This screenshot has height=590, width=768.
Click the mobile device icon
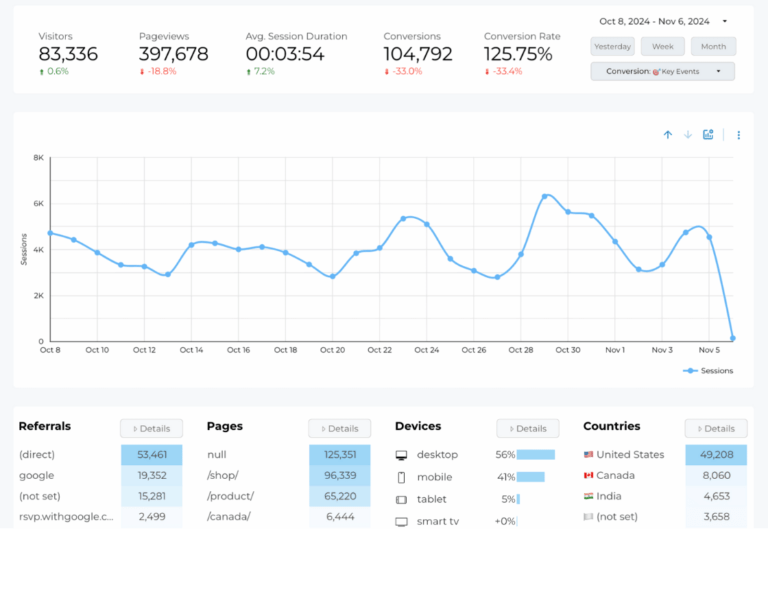click(x=401, y=477)
